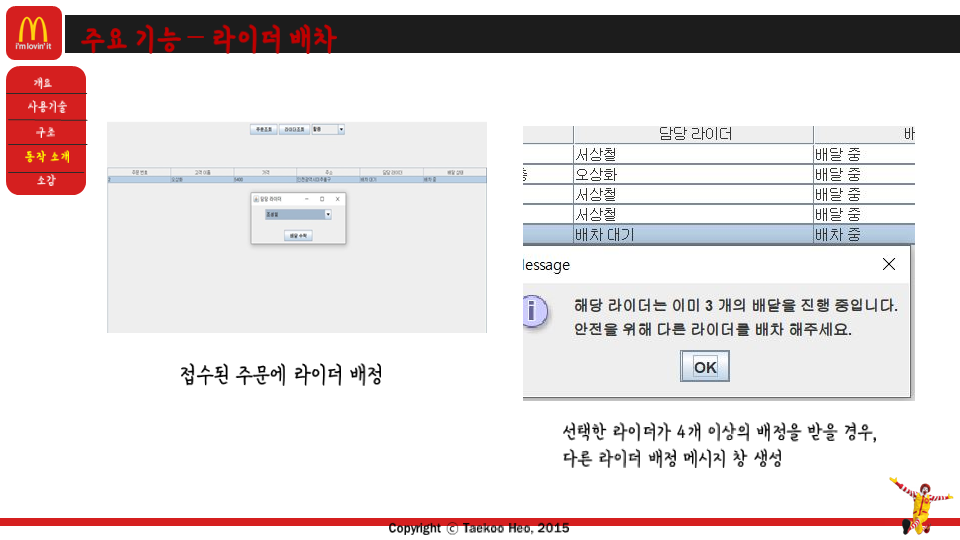Maximize the 담당 라이더 dialog

tap(322, 199)
